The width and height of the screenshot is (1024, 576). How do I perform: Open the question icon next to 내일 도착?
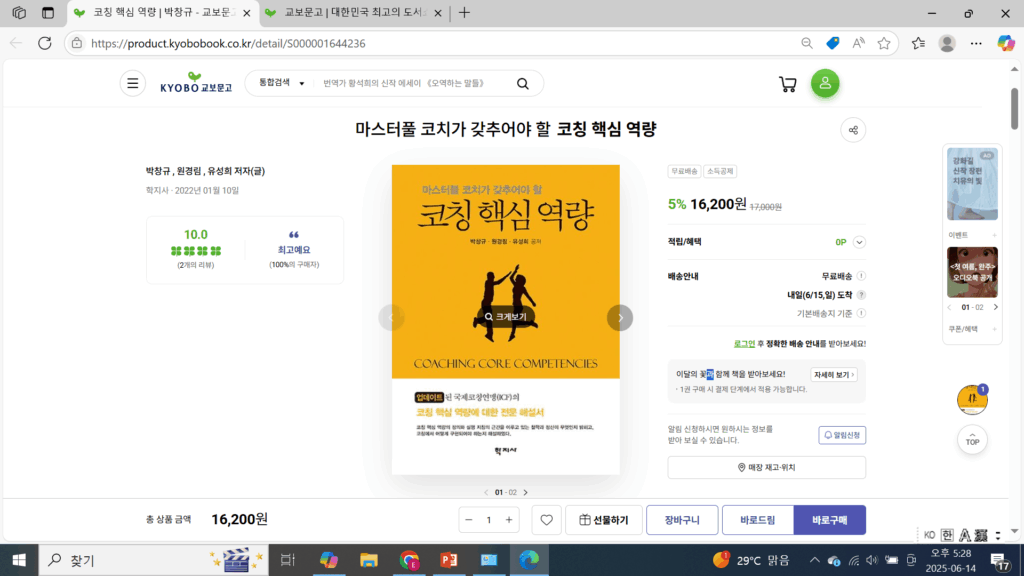[x=861, y=295]
